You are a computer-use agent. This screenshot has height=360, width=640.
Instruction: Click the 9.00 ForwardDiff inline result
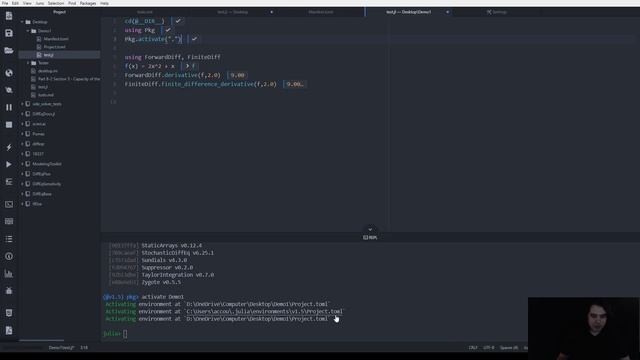237,75
